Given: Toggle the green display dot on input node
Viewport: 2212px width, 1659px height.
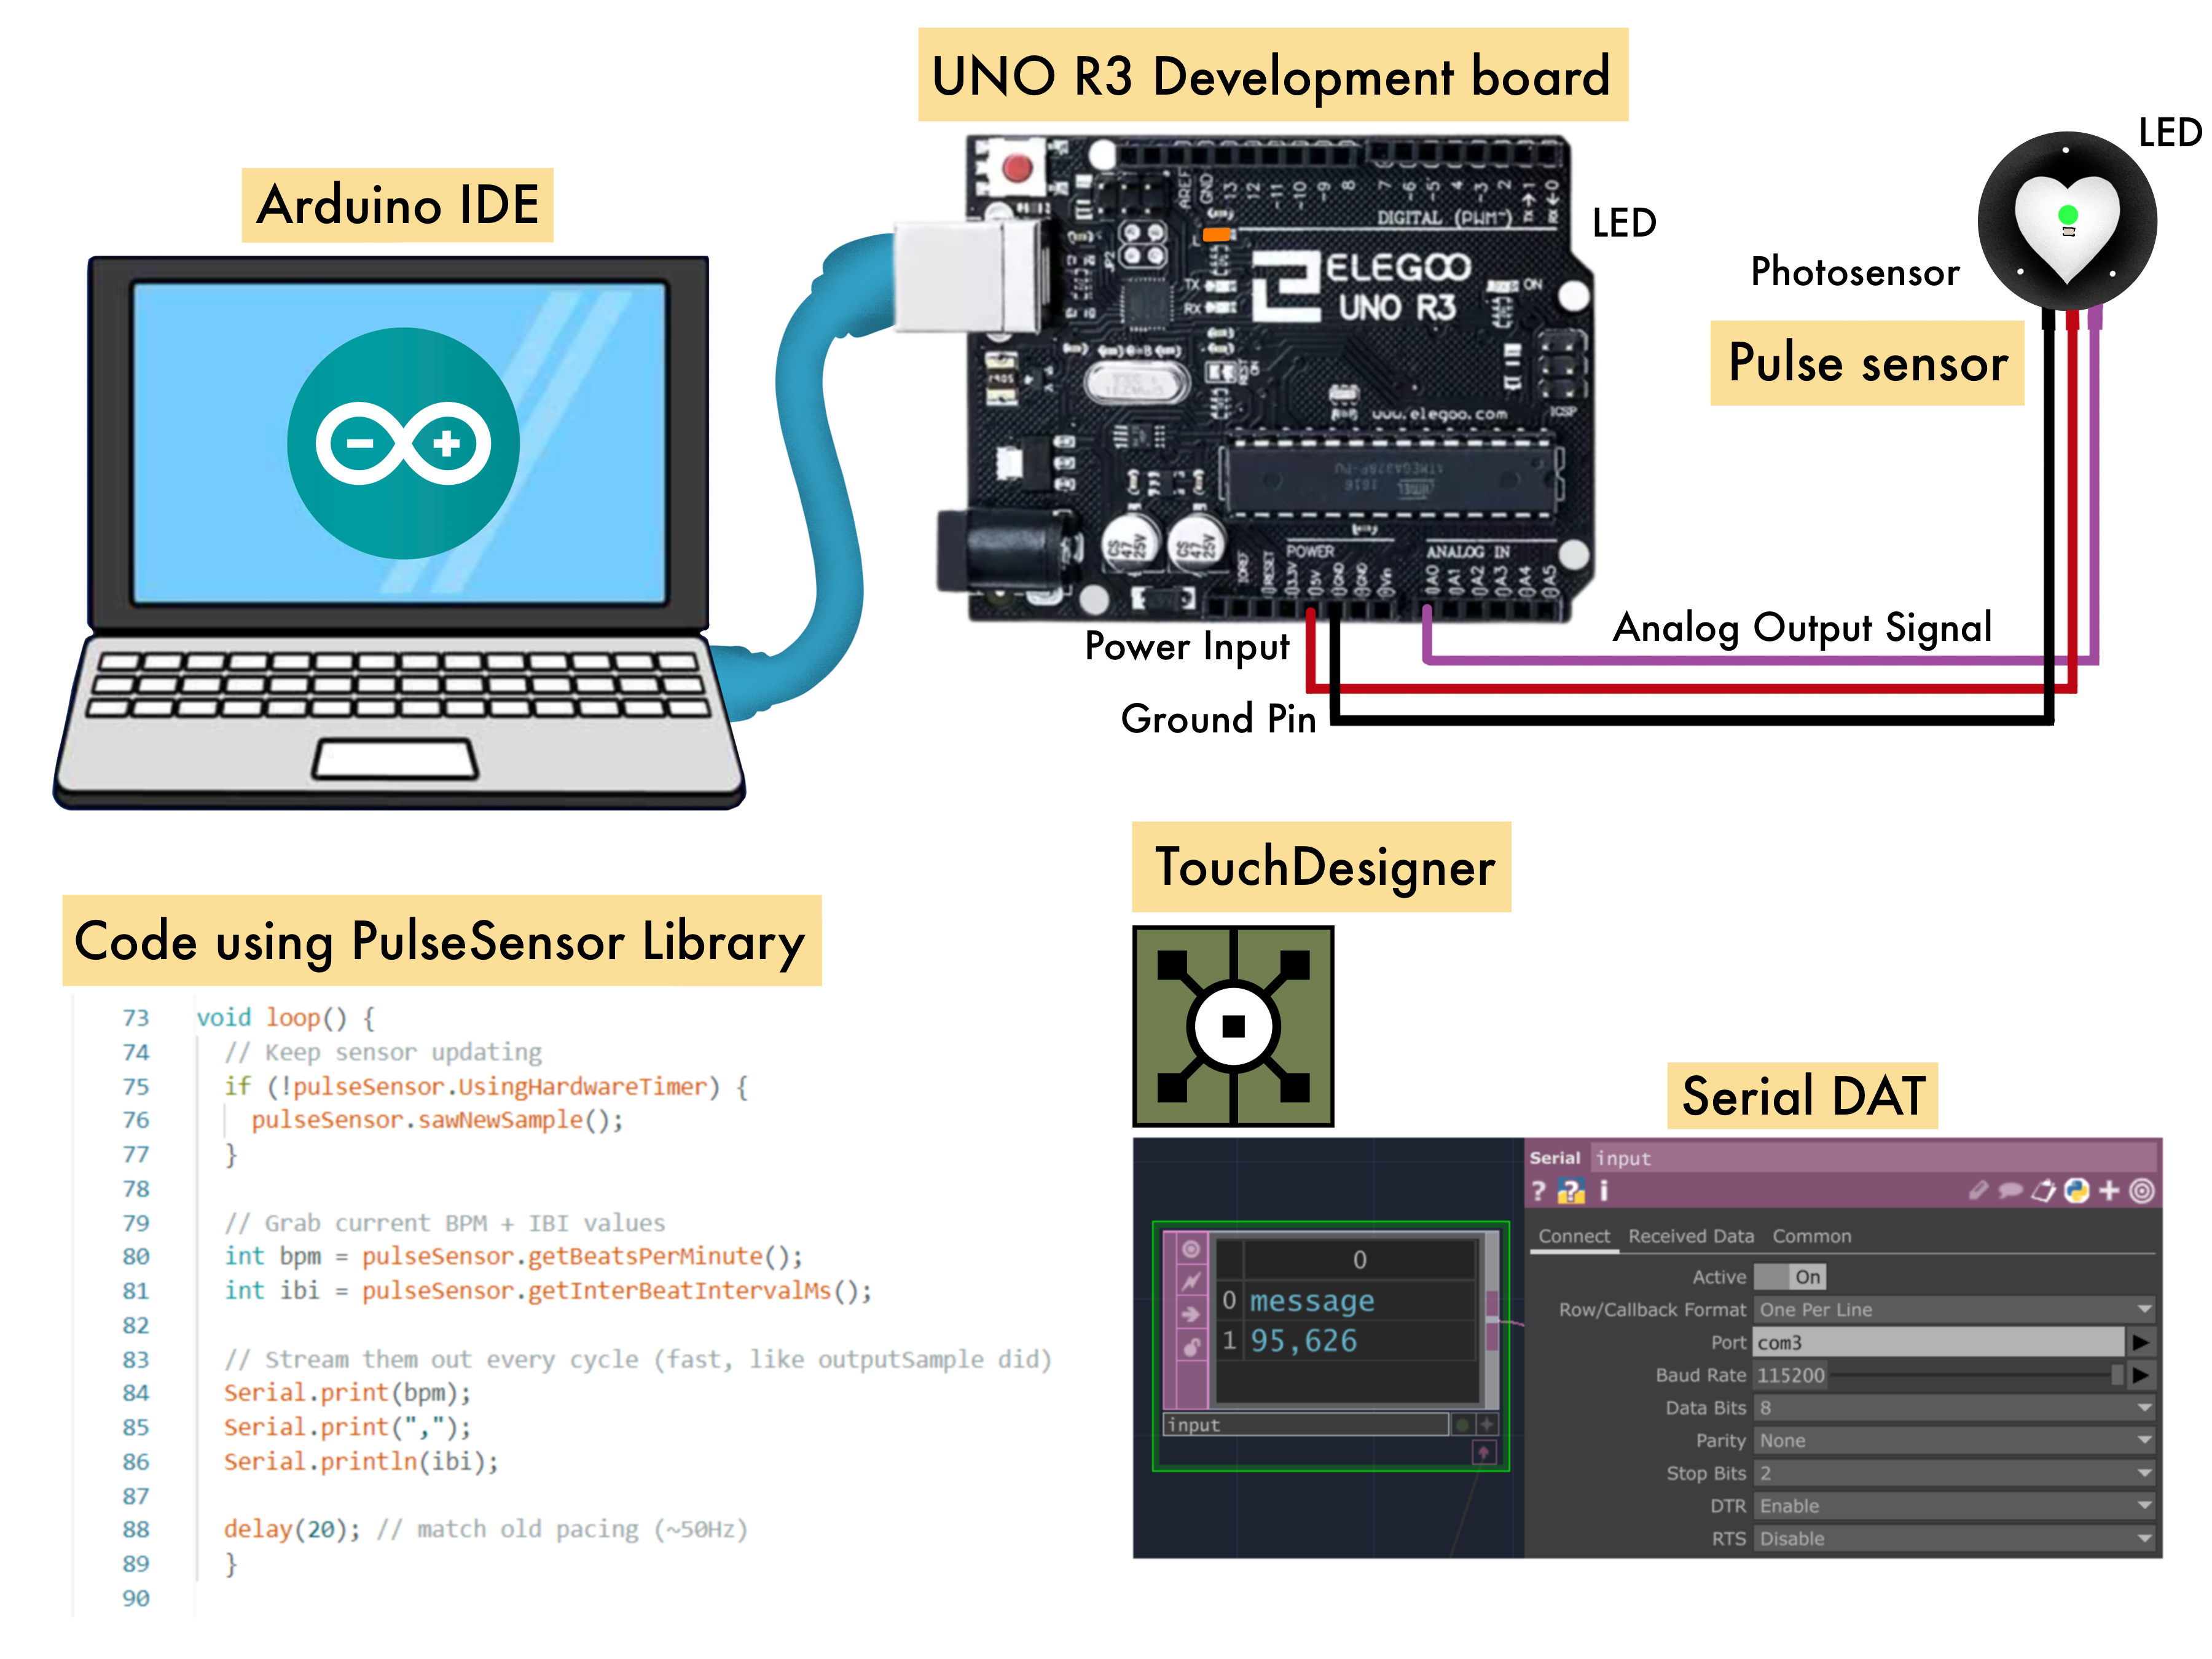Looking at the screenshot, I should coord(1462,1424).
